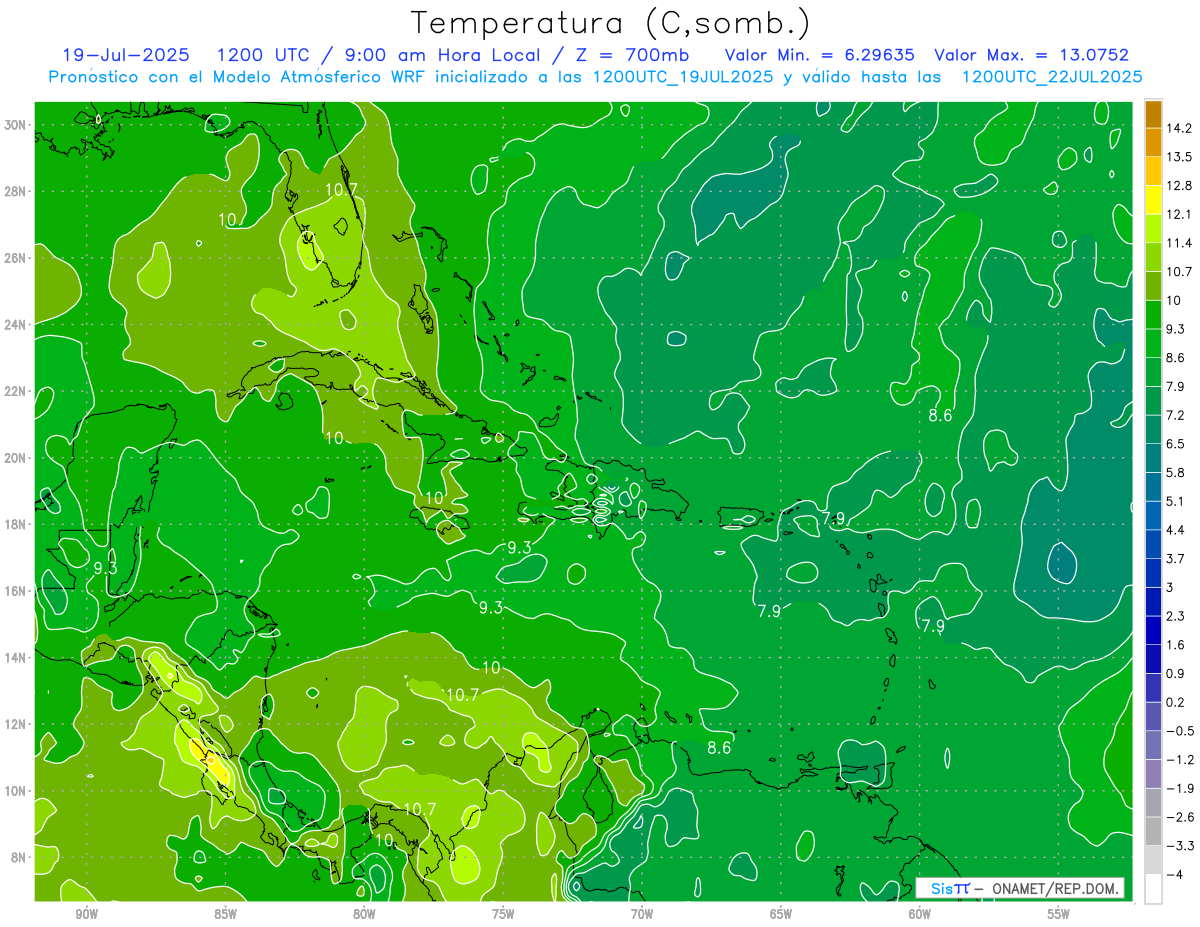1200x927 pixels.
Task: Click the 12.8 label on the colorbar
Action: 1179,185
